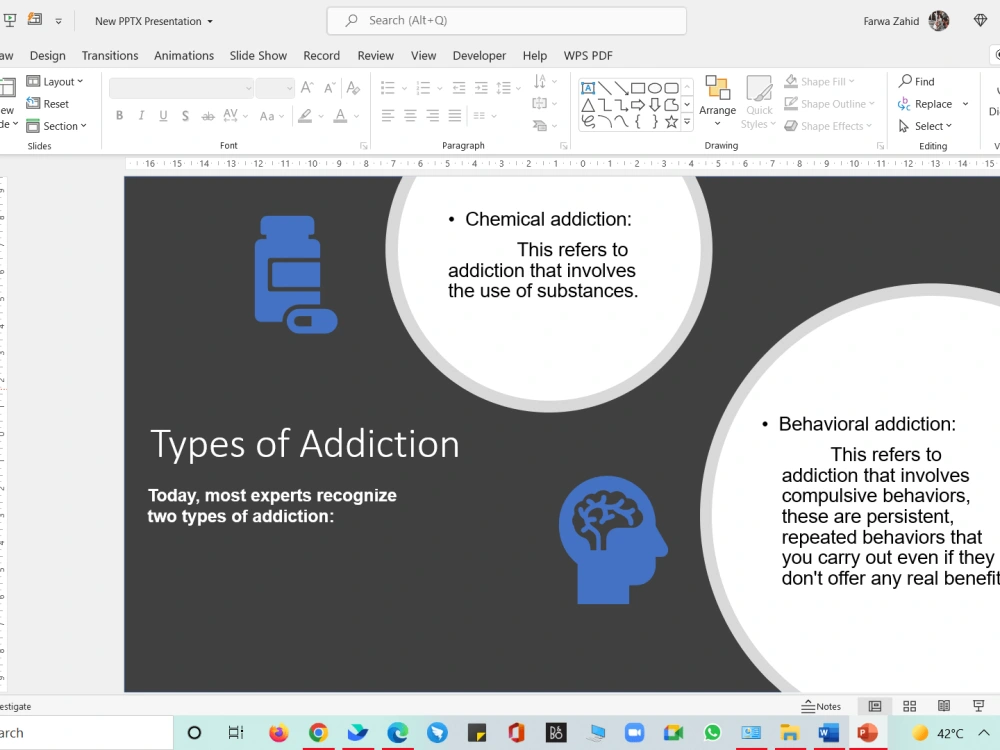The image size is (1000, 750).
Task: Toggle center paragraph alignment
Action: tap(409, 116)
